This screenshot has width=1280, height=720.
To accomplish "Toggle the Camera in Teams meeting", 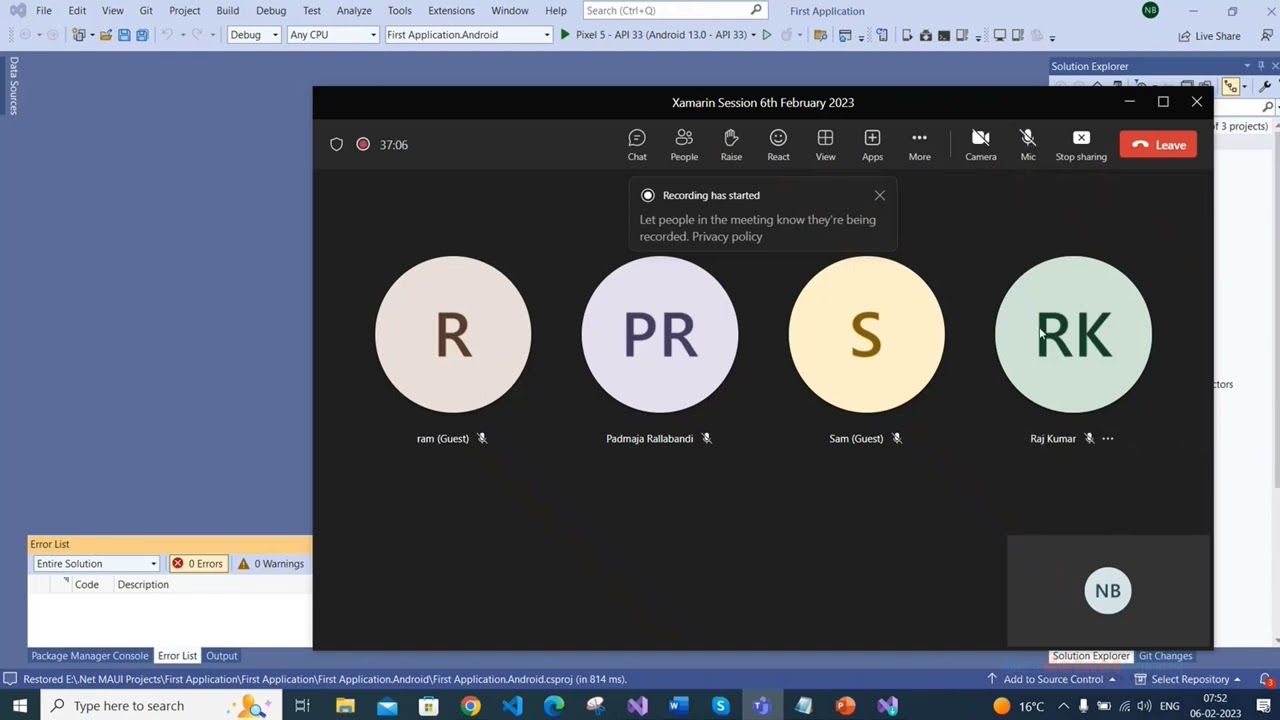I will point(981,145).
